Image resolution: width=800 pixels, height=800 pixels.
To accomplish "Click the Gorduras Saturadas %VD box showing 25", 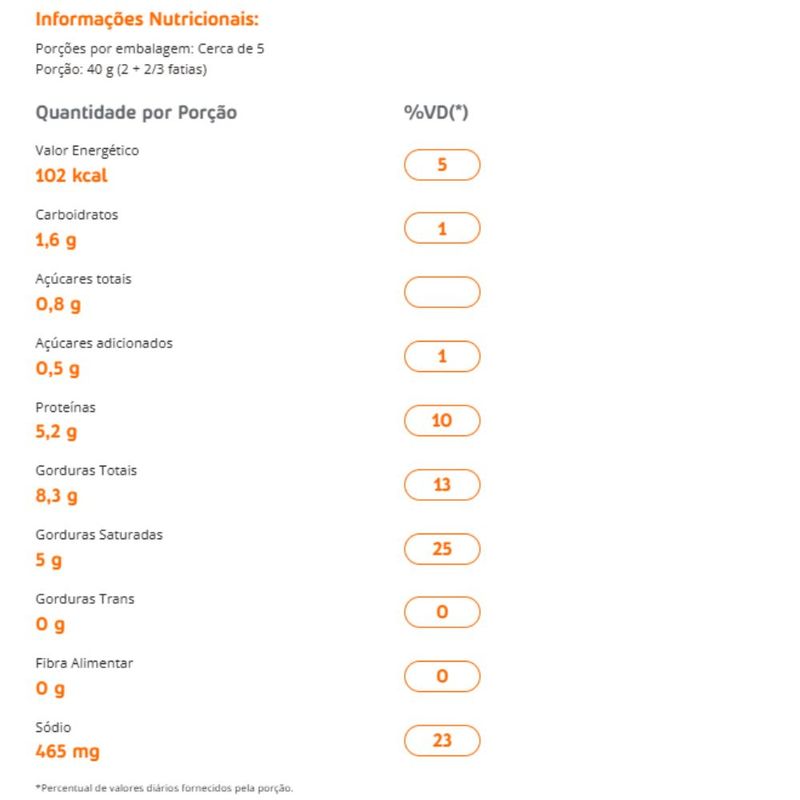I will (442, 549).
